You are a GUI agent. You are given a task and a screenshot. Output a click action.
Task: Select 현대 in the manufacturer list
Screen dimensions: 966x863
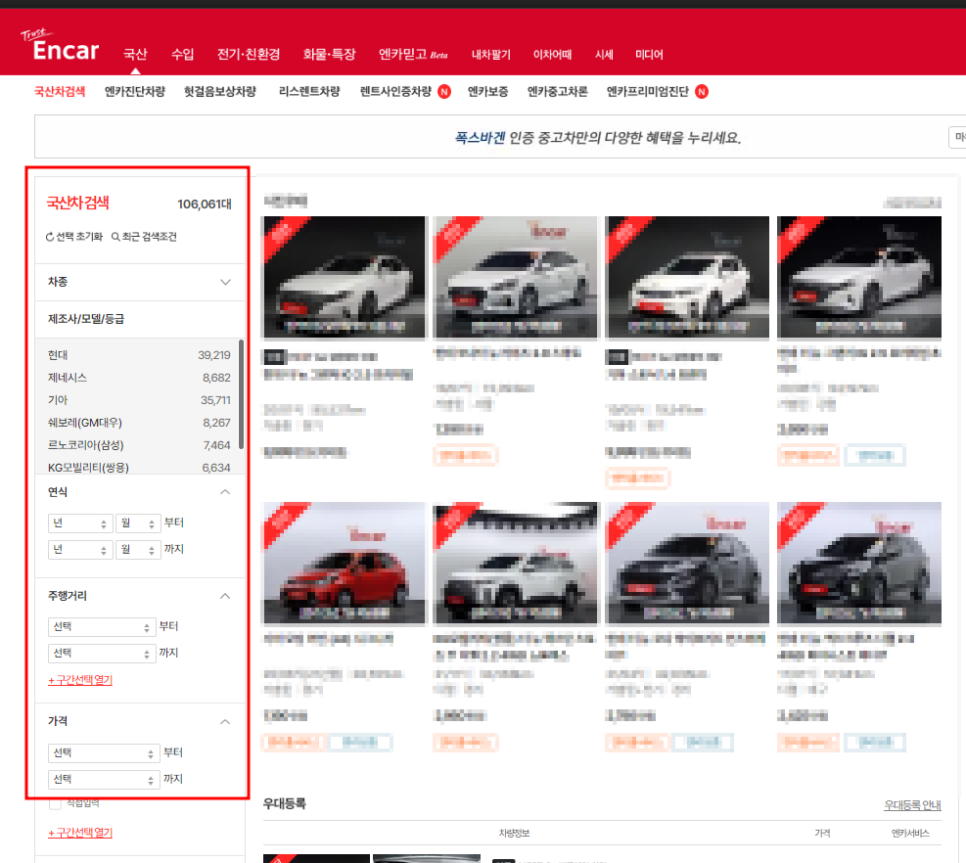58,355
